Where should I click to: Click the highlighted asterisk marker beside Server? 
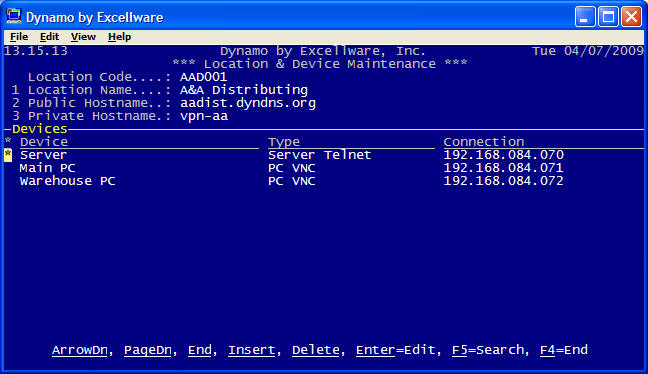(x=8, y=155)
